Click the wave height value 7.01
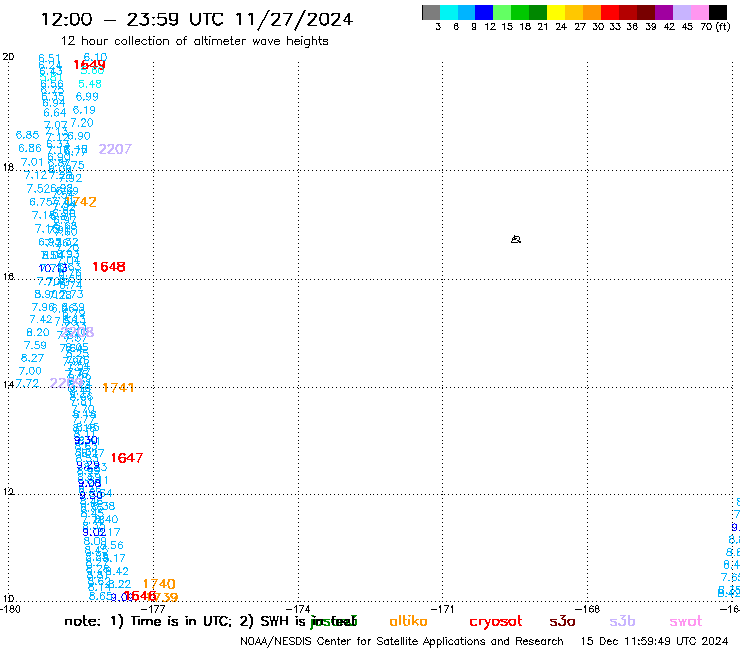This screenshot has width=740, height=650. 32,162
